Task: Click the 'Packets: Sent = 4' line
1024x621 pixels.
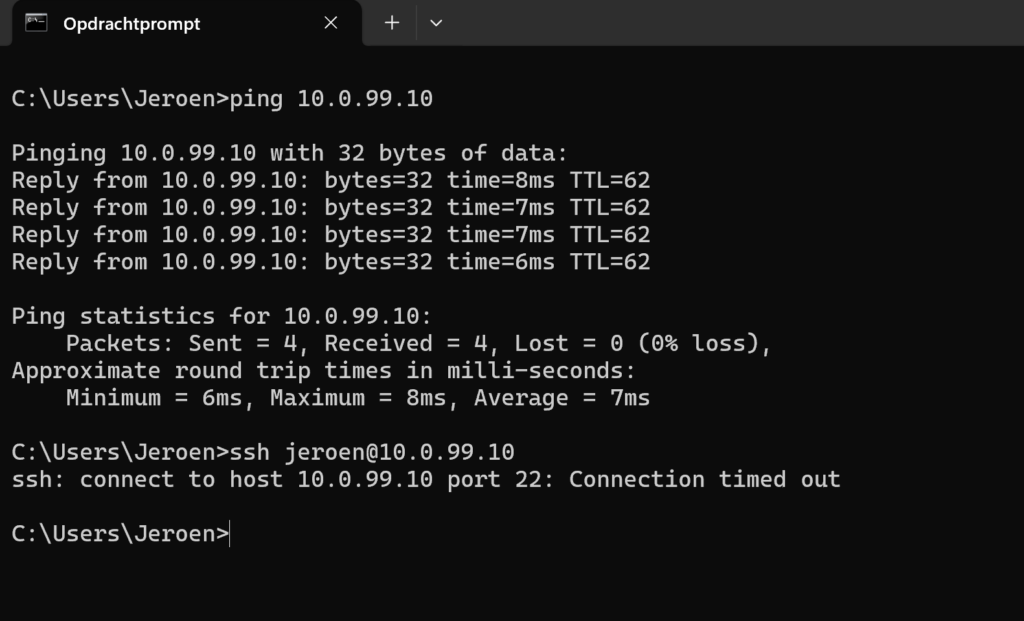Action: click(x=419, y=343)
